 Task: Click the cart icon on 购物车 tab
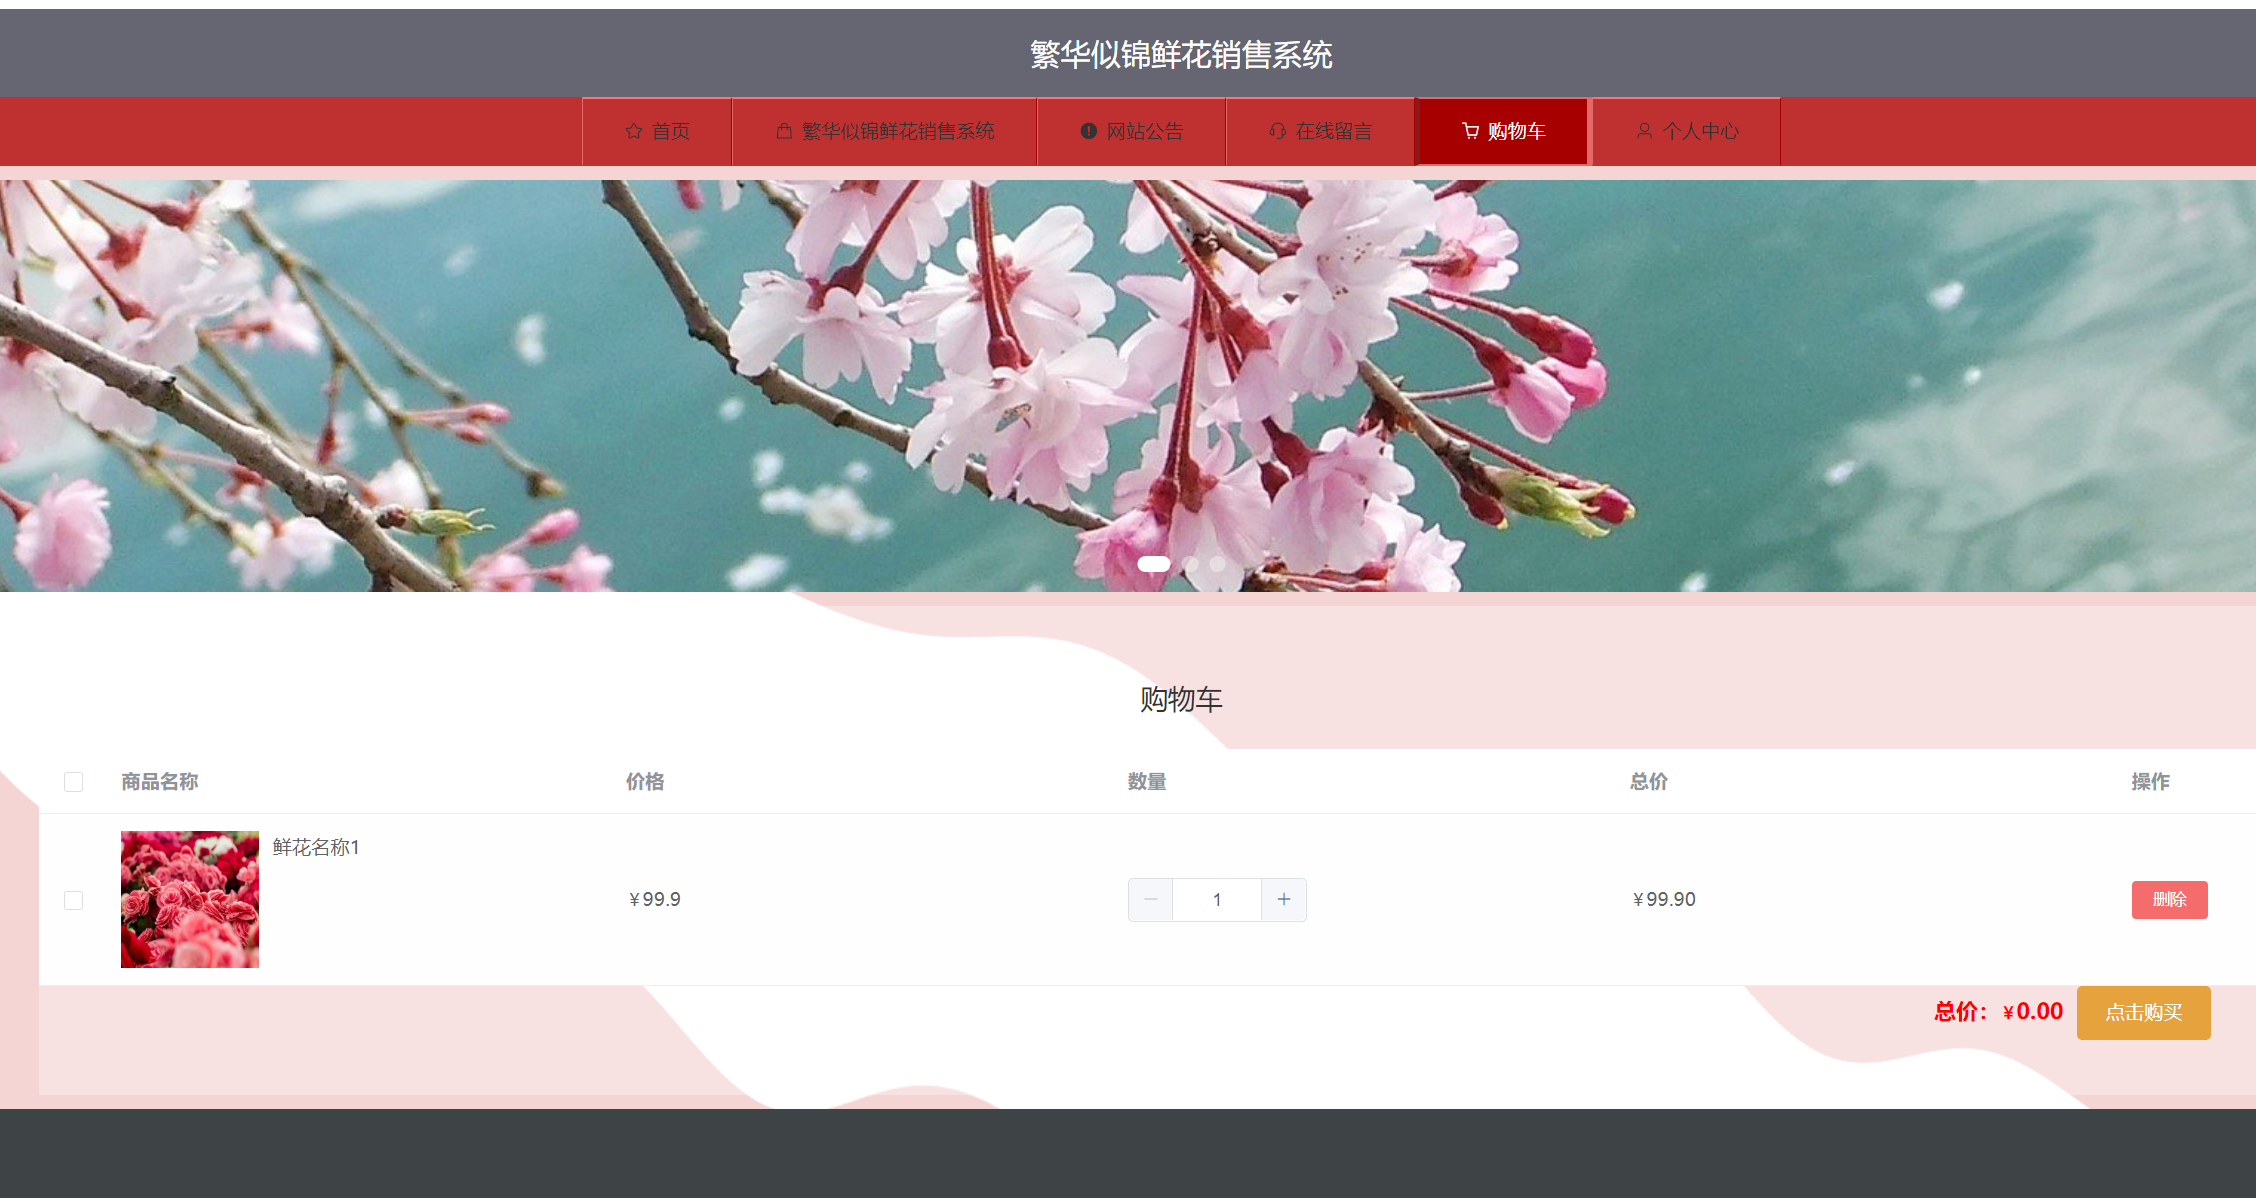tap(1468, 130)
